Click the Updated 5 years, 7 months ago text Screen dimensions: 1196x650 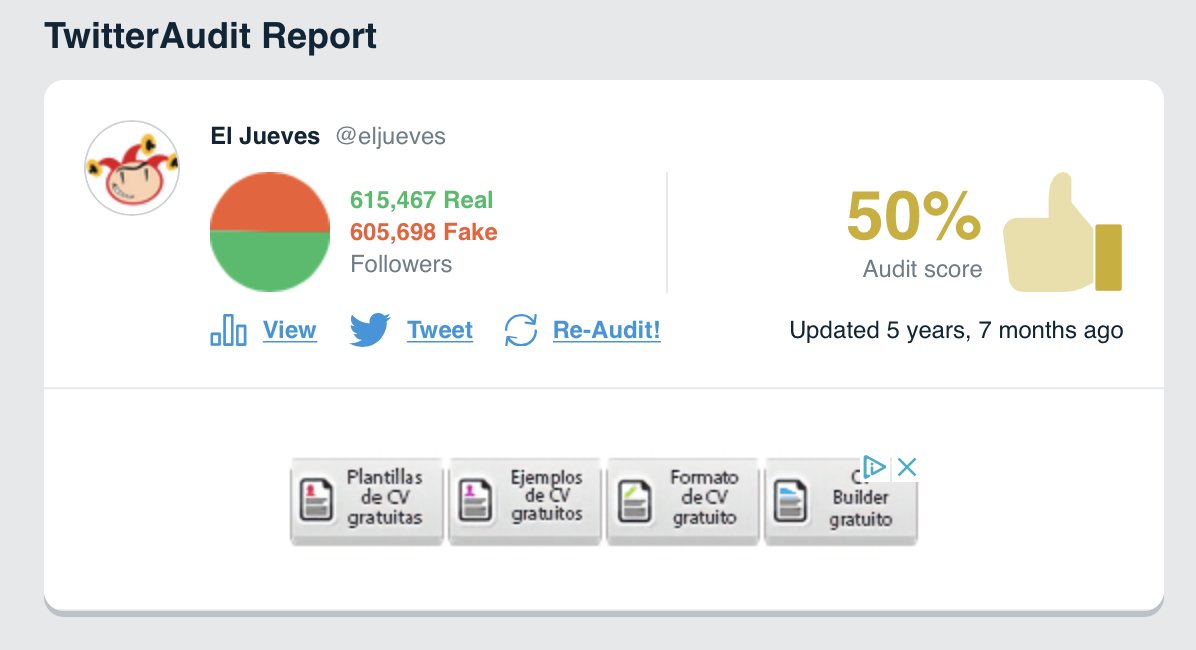pos(956,330)
